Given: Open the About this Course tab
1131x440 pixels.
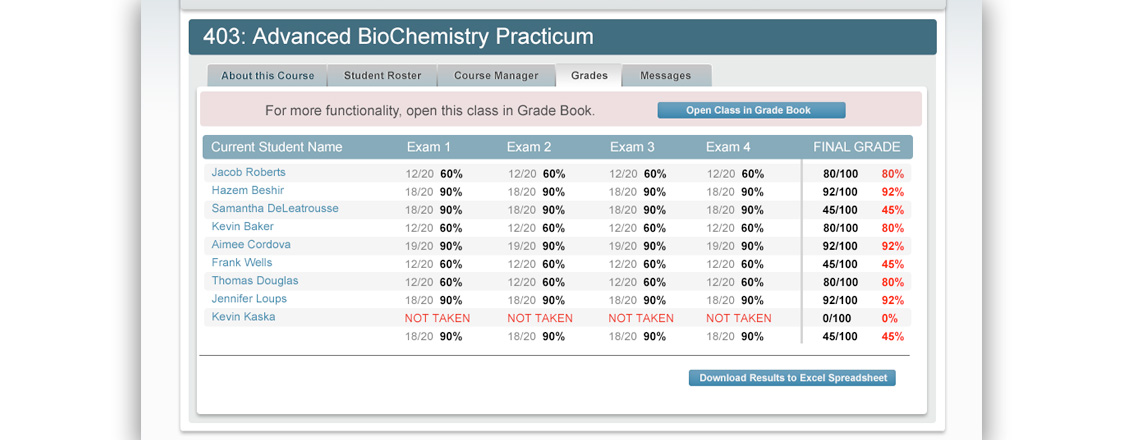Looking at the screenshot, I should 267,76.
